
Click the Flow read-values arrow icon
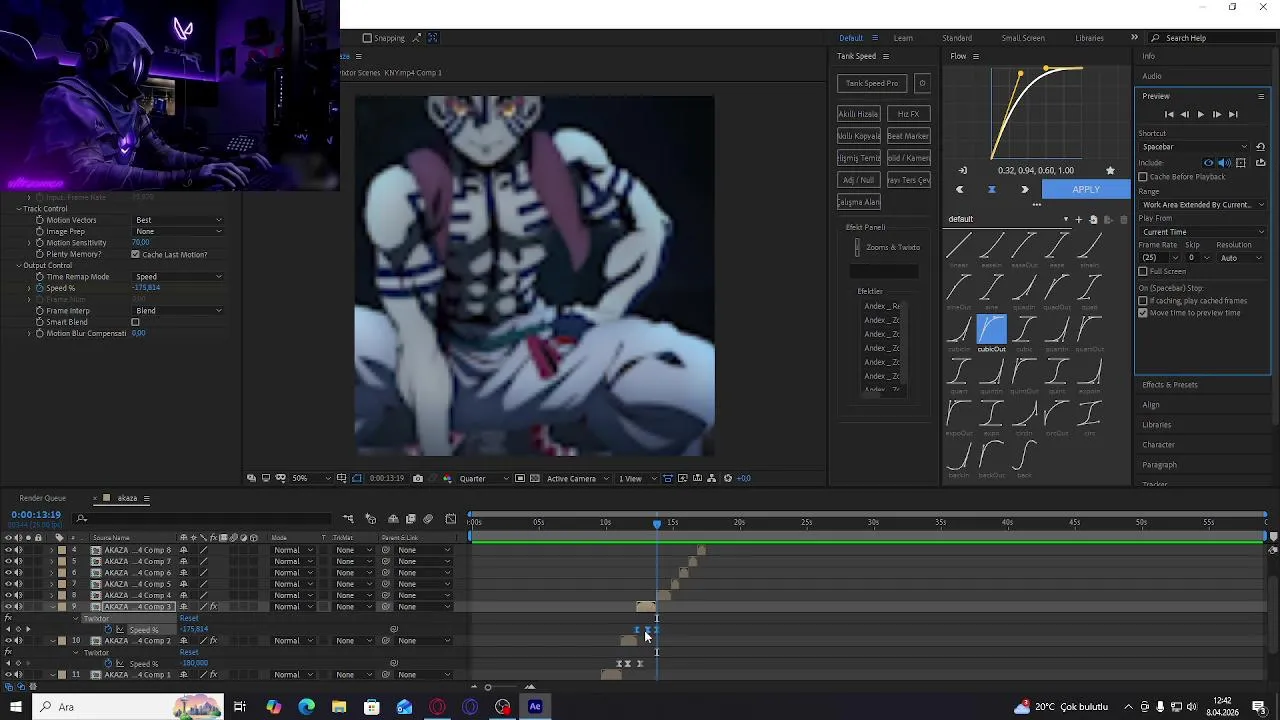[963, 170]
